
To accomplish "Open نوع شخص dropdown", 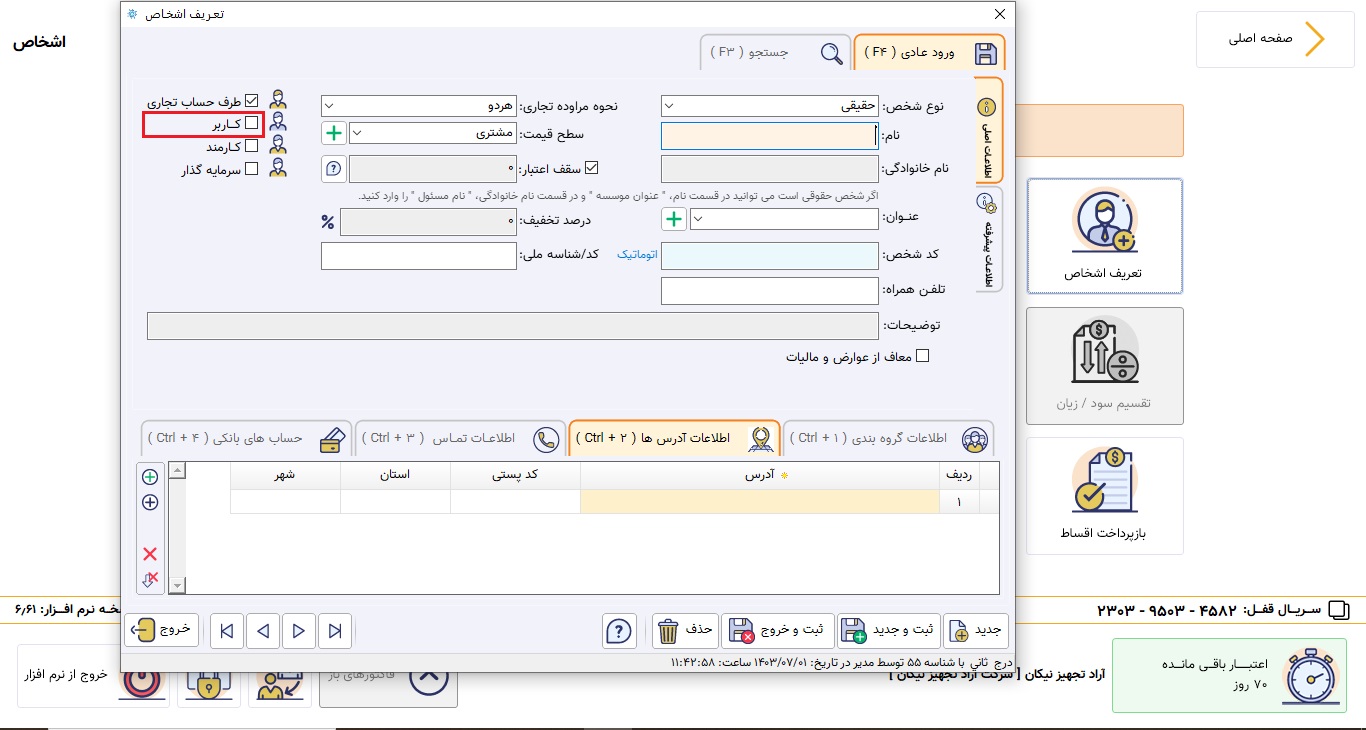I will pos(770,105).
